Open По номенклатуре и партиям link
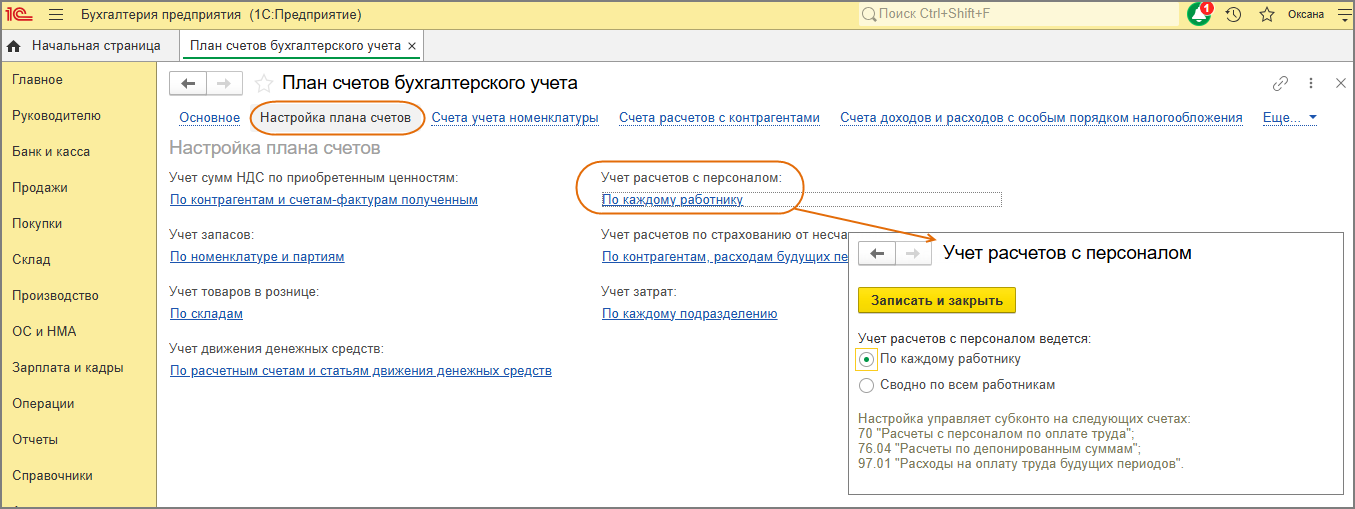1355x509 pixels. [257, 257]
